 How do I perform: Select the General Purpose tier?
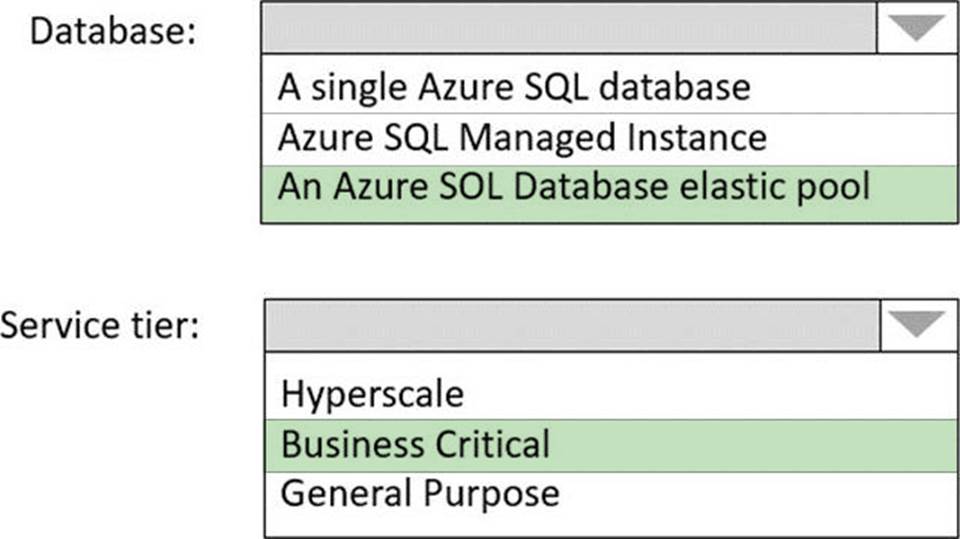(420, 493)
